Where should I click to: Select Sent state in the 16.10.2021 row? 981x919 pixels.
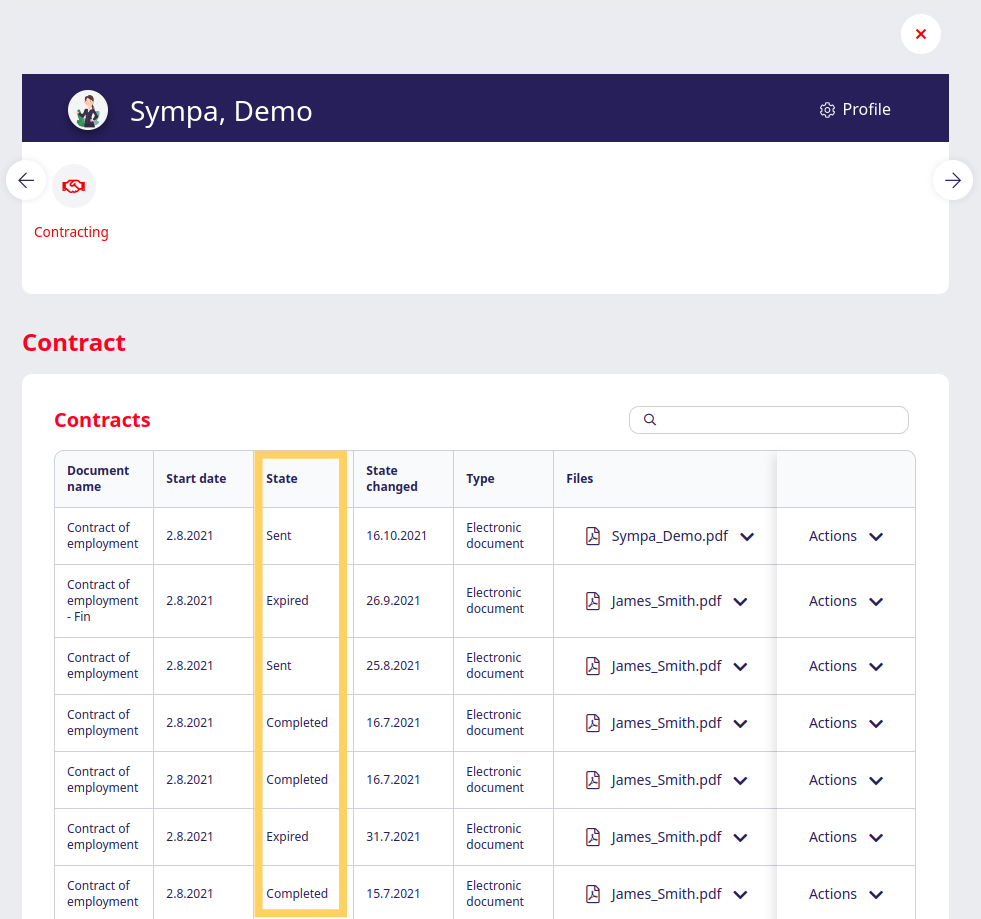click(x=278, y=536)
